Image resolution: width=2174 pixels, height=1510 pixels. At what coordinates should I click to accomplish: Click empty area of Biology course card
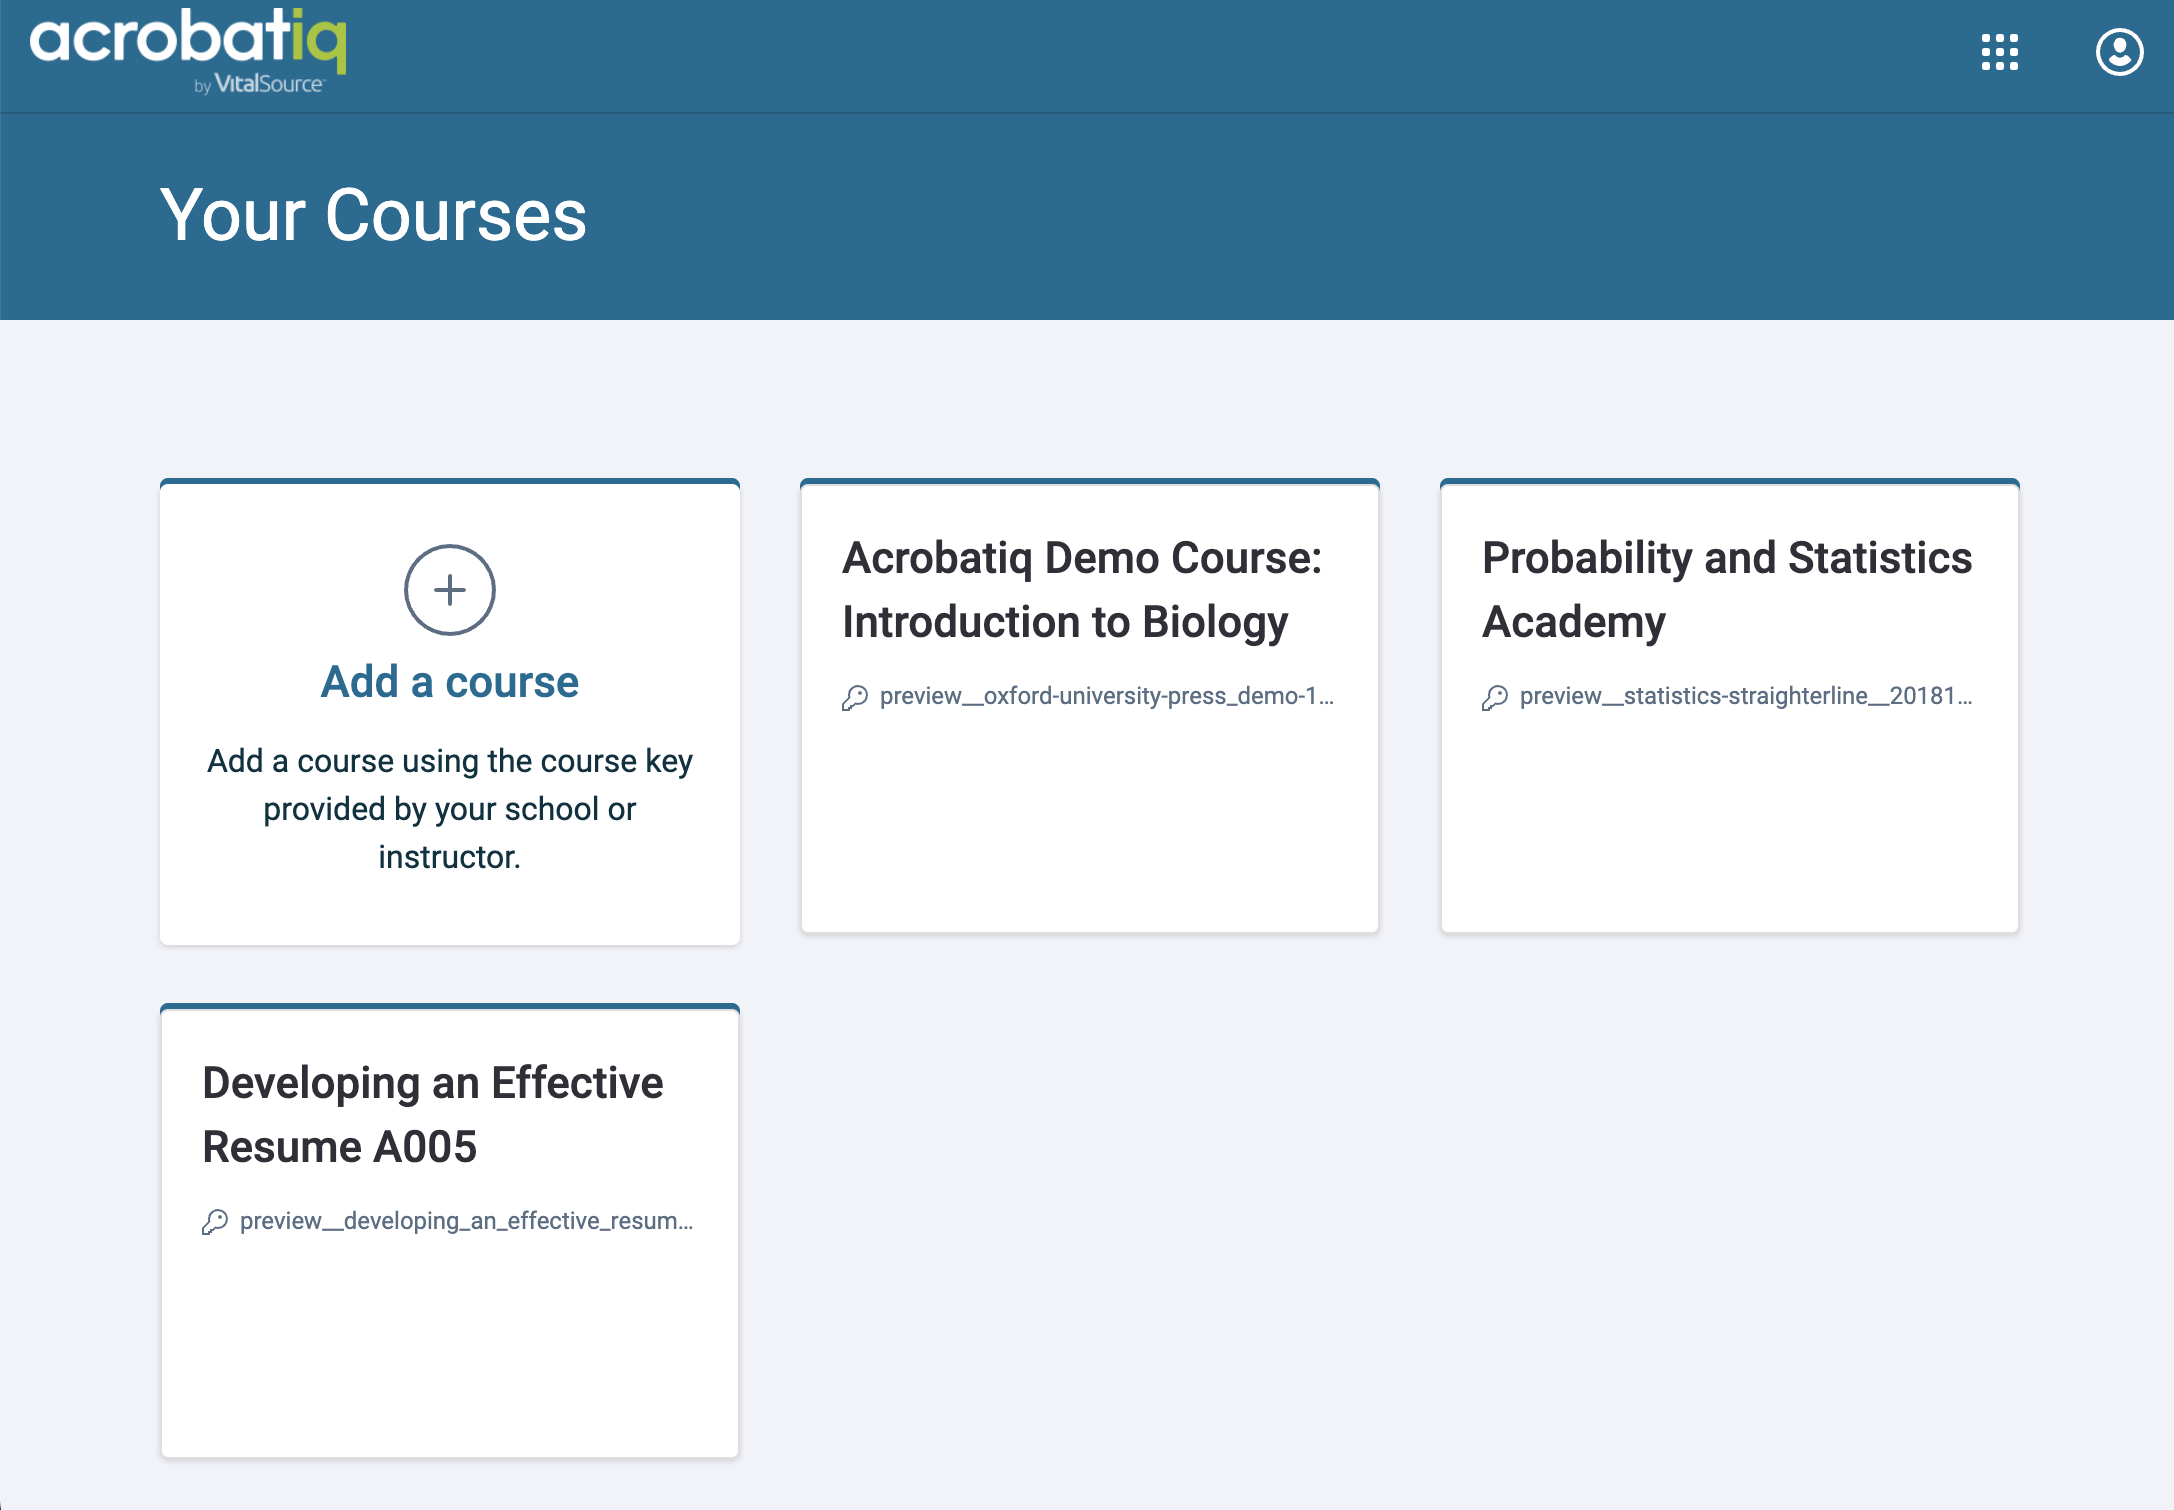click(1089, 830)
